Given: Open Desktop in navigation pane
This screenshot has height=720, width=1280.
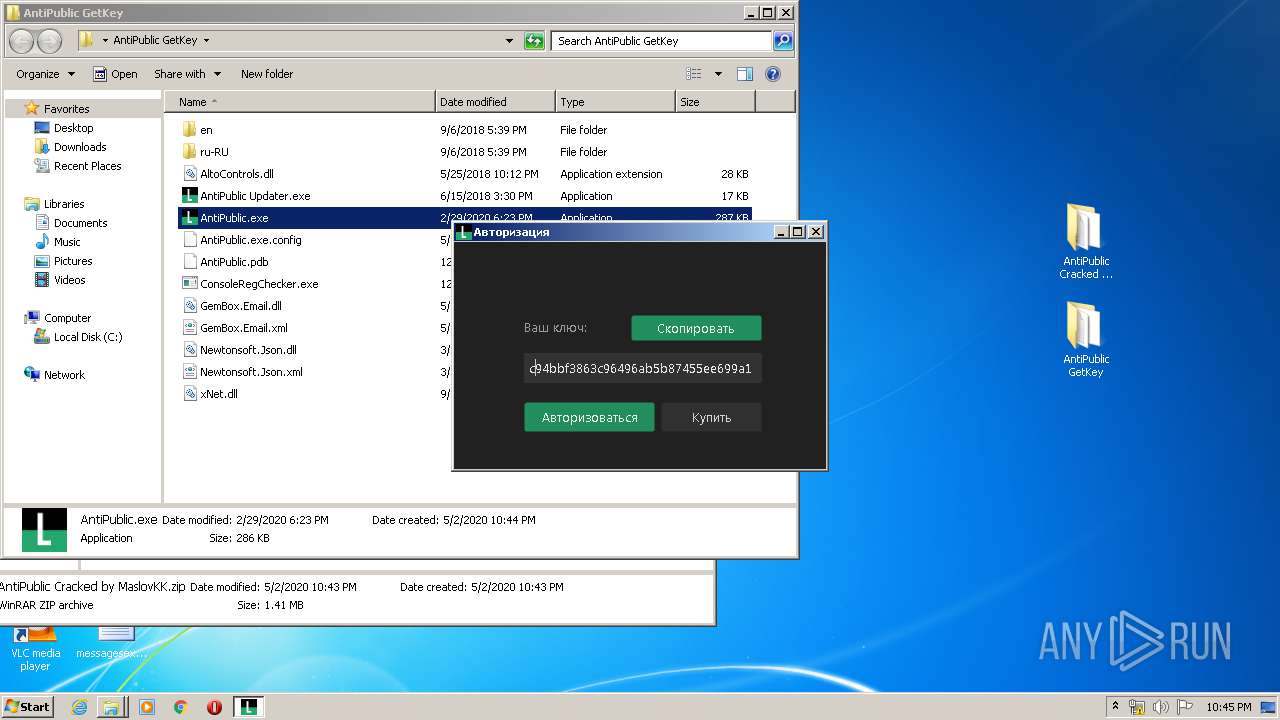Looking at the screenshot, I should [x=73, y=128].
